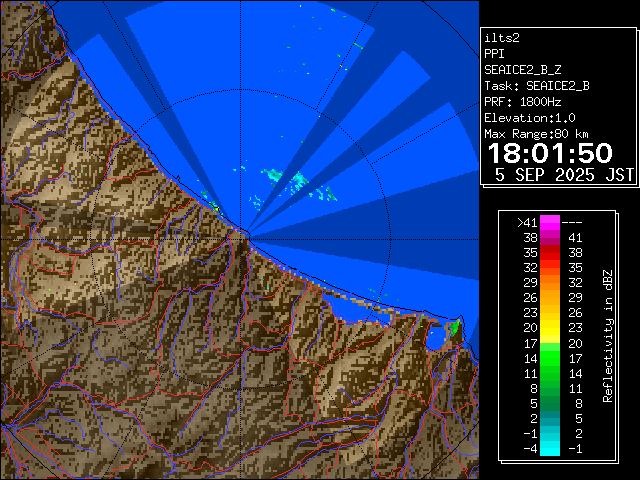
Task: Click the radar site center on coastline
Action: pos(246,233)
